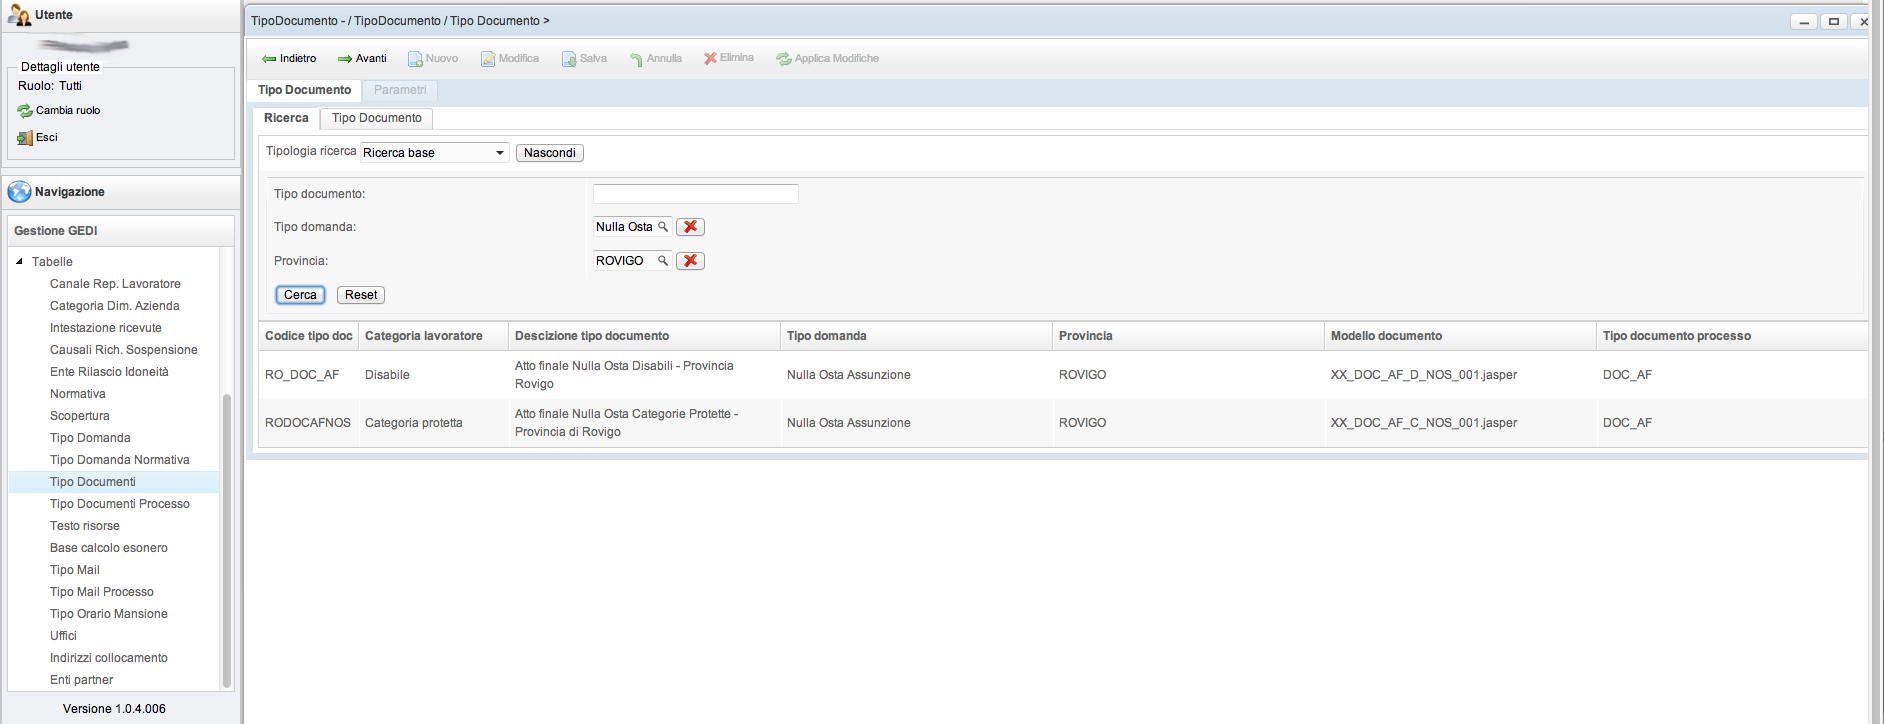Click the Tipo documento text field

[695, 194]
